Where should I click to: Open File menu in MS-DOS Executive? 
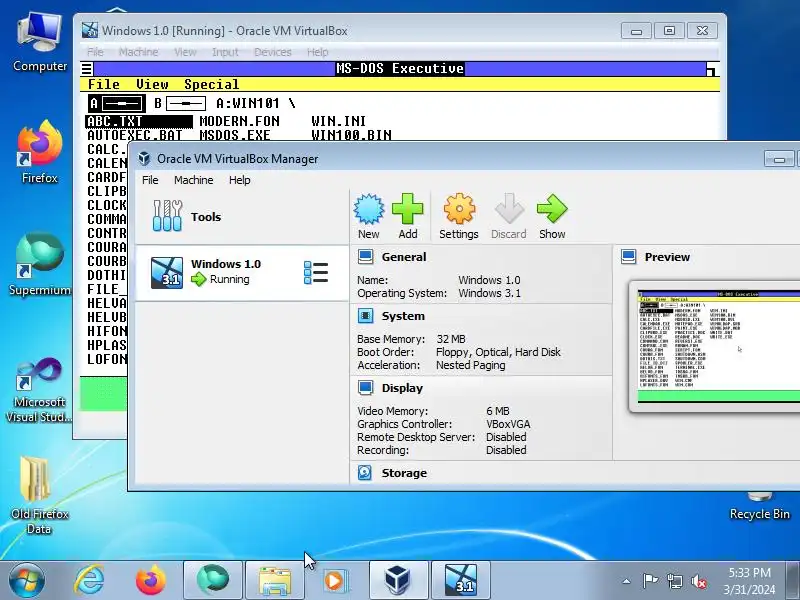point(104,84)
